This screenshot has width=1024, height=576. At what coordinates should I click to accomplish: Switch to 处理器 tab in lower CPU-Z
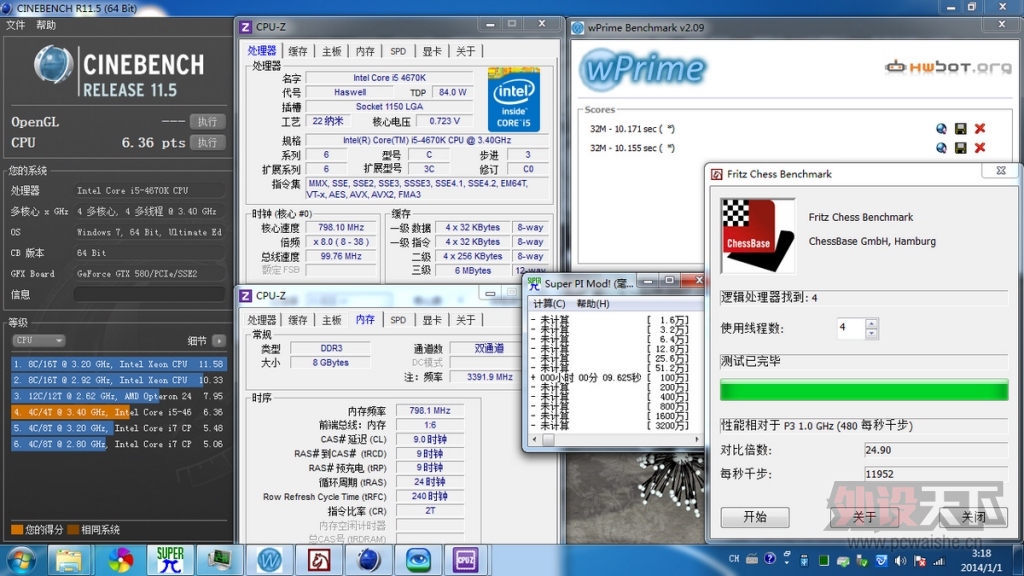pyautogui.click(x=262, y=319)
